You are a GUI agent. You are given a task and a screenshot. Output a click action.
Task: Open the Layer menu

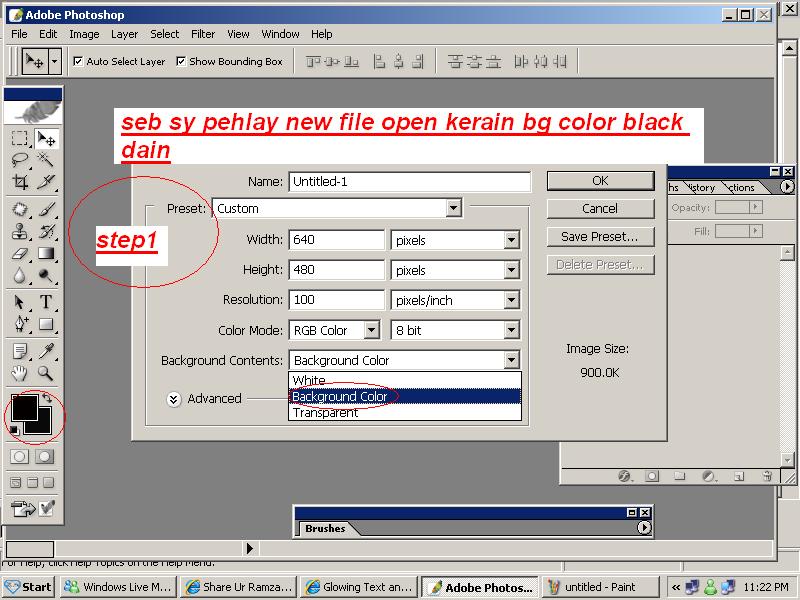(124, 34)
